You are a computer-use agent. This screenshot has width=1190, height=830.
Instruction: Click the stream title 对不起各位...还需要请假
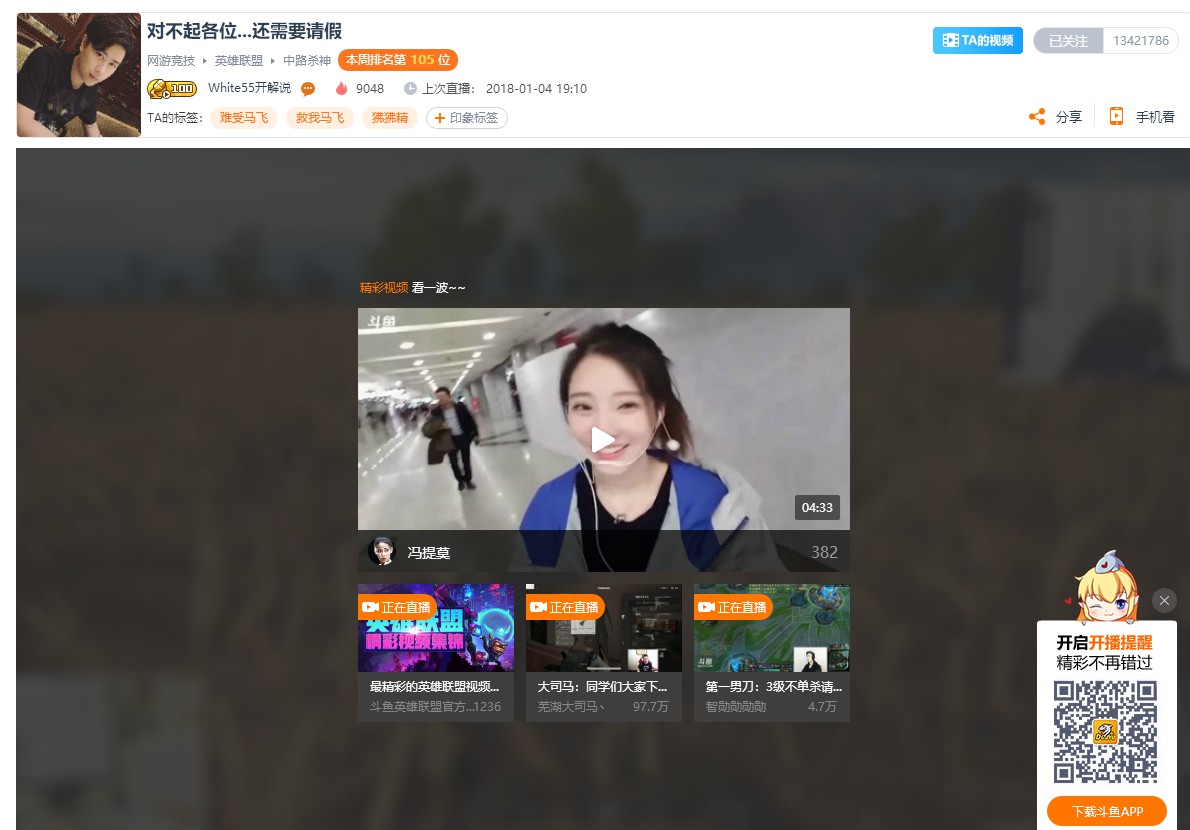244,31
